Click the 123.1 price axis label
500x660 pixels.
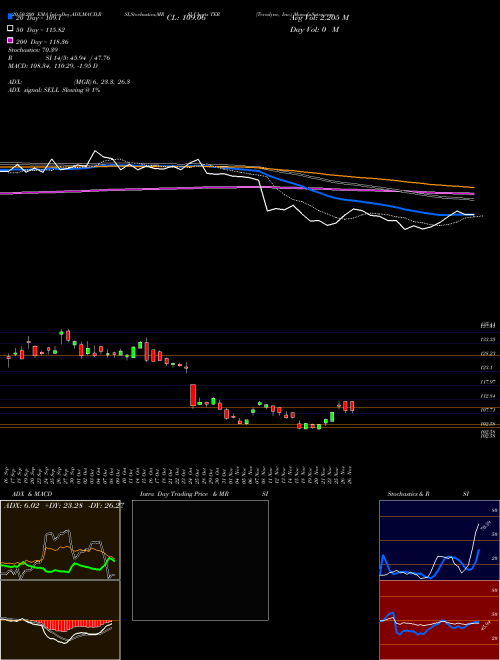[486, 368]
